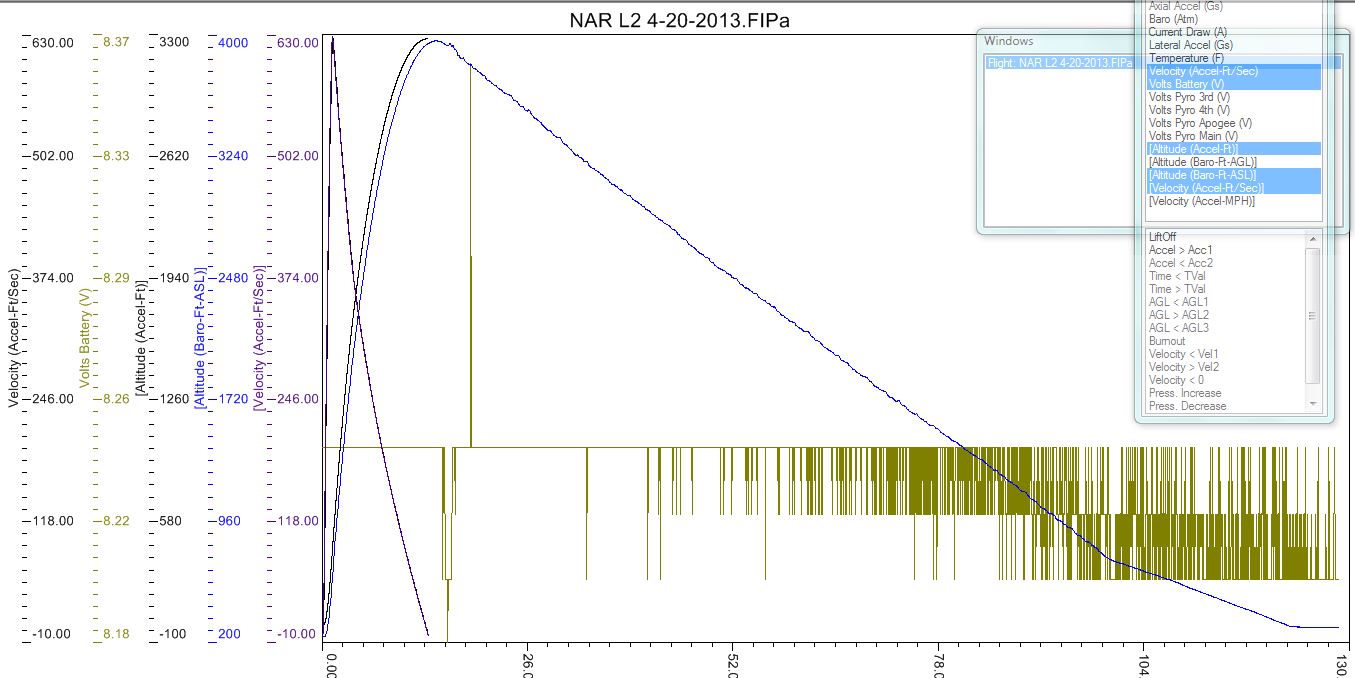Screen dimensions: 1355x678
Task: Select Volts Pyro Apogee (V) channel
Action: point(1200,123)
